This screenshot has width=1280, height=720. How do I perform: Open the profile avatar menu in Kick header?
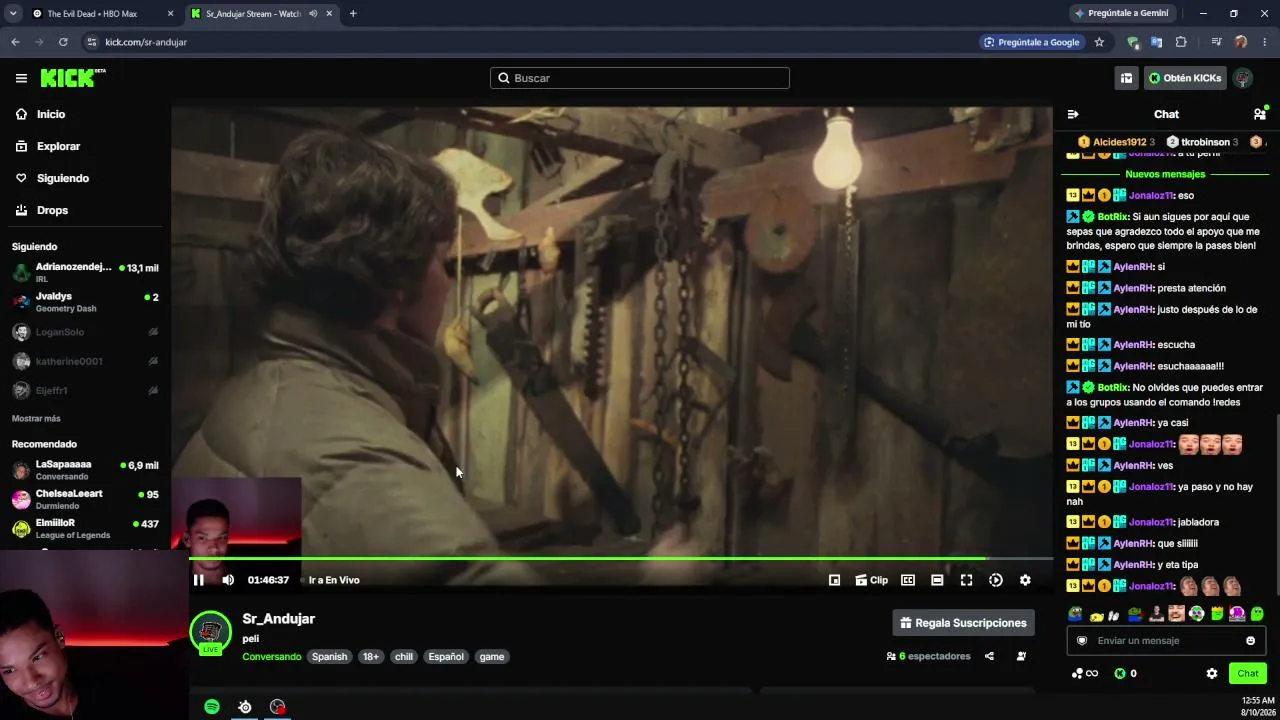(x=1243, y=78)
